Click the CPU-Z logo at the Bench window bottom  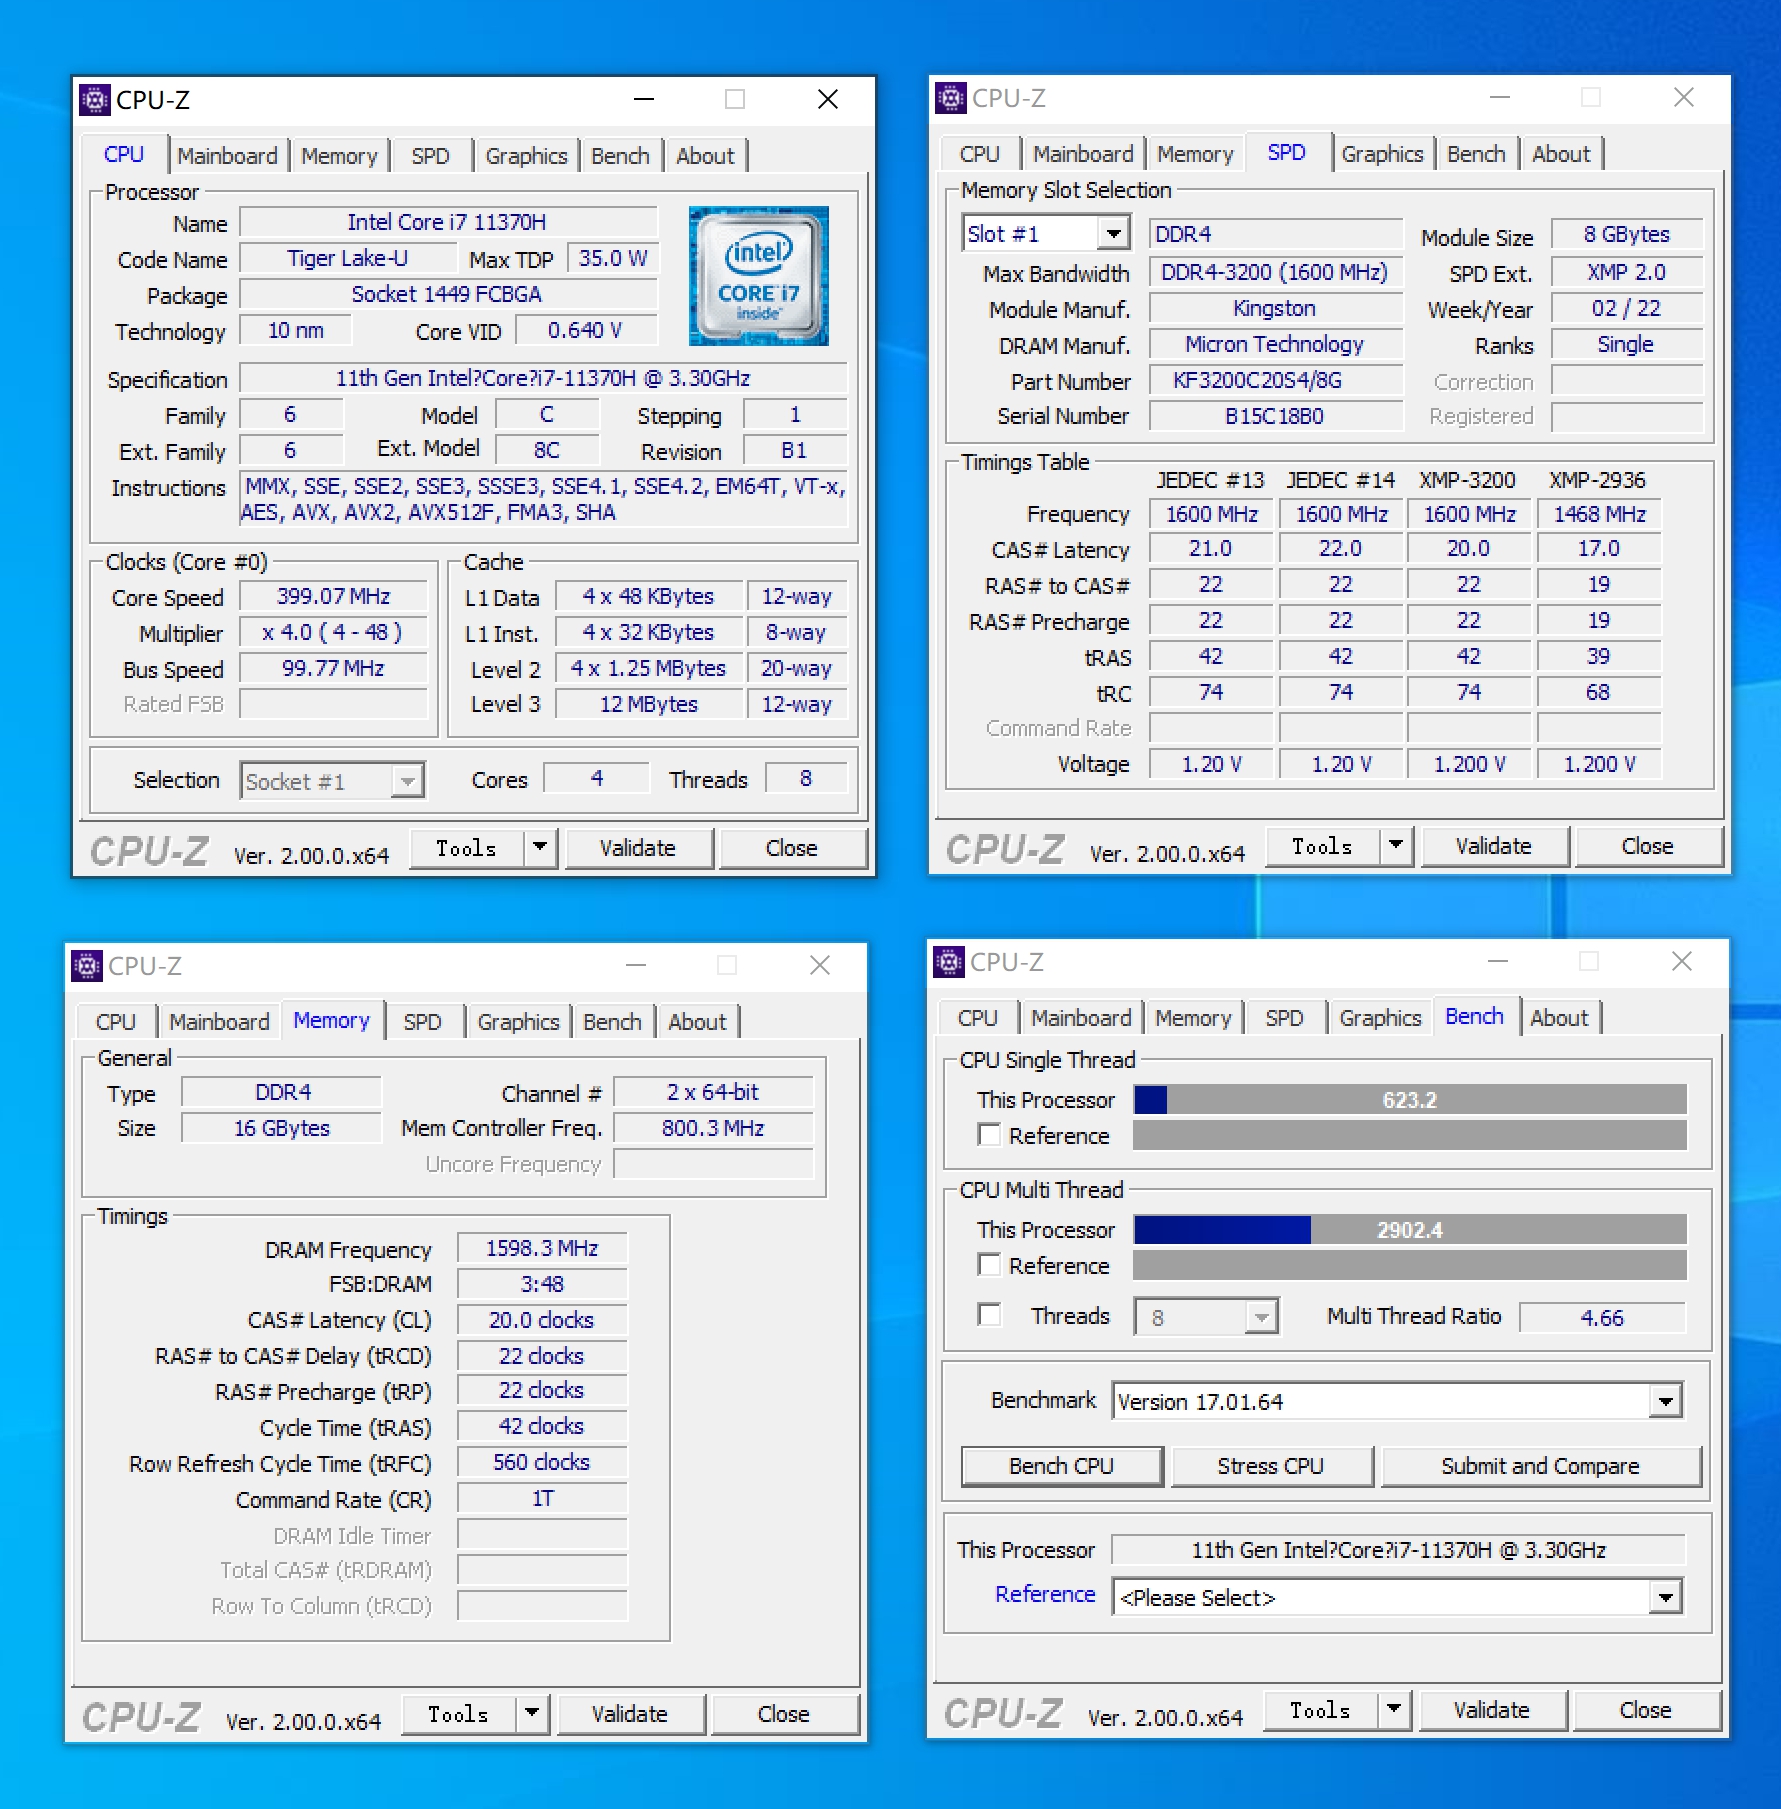[x=1005, y=1714]
